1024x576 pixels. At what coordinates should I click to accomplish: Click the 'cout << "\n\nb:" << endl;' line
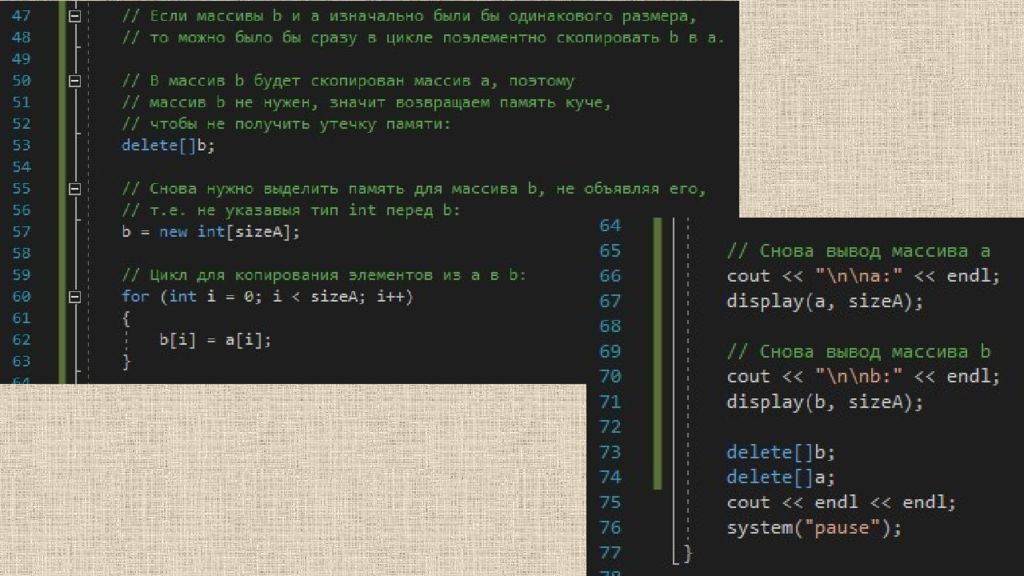863,377
